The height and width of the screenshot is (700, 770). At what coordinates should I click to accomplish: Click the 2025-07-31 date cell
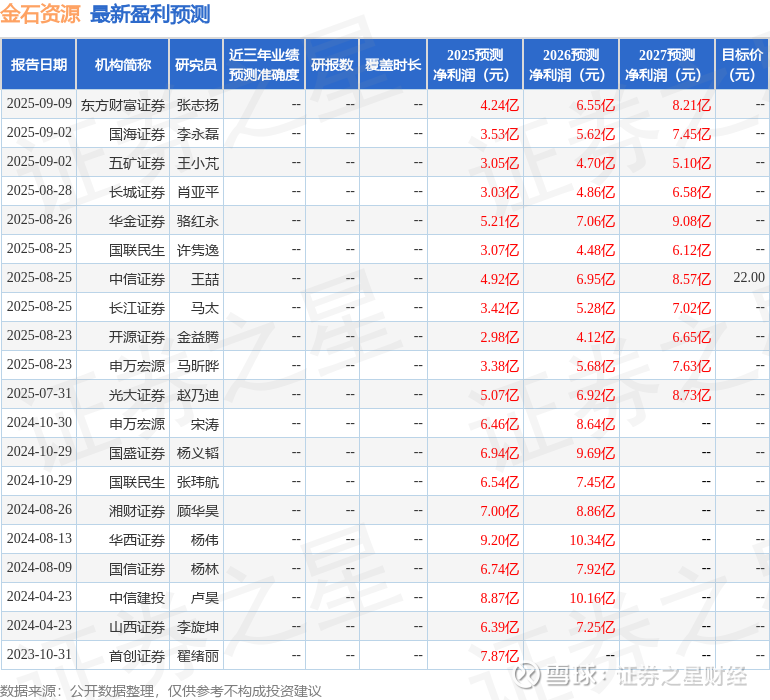(x=39, y=393)
